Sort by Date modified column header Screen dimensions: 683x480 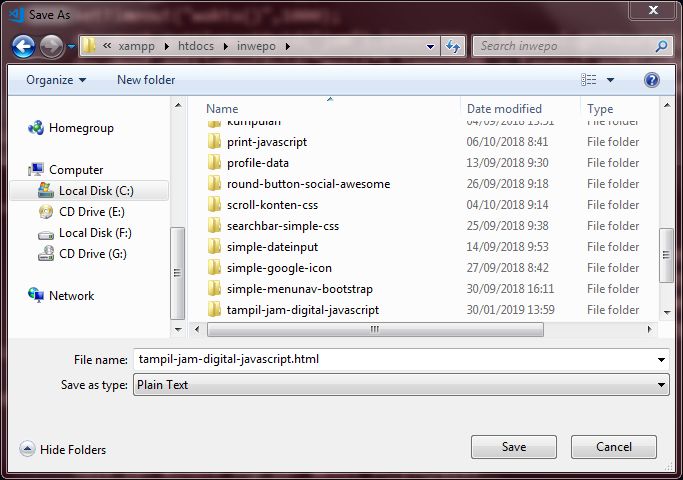click(x=504, y=109)
